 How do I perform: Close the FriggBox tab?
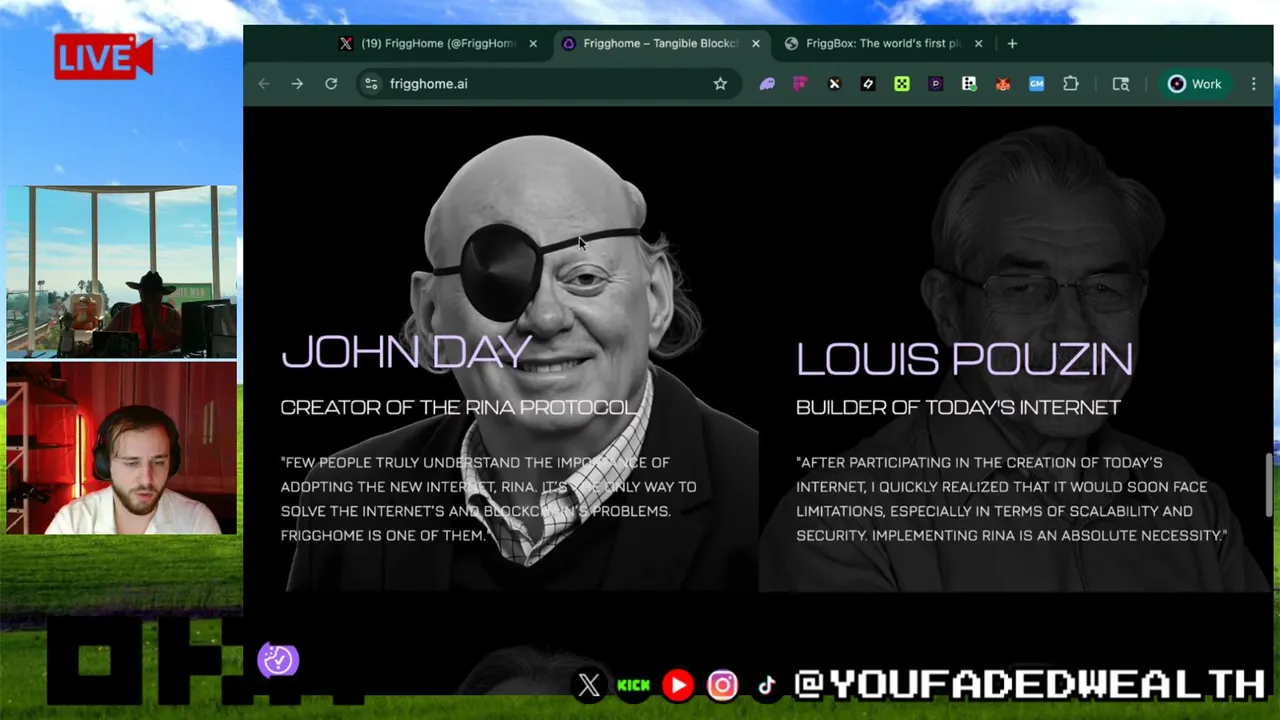coord(979,43)
